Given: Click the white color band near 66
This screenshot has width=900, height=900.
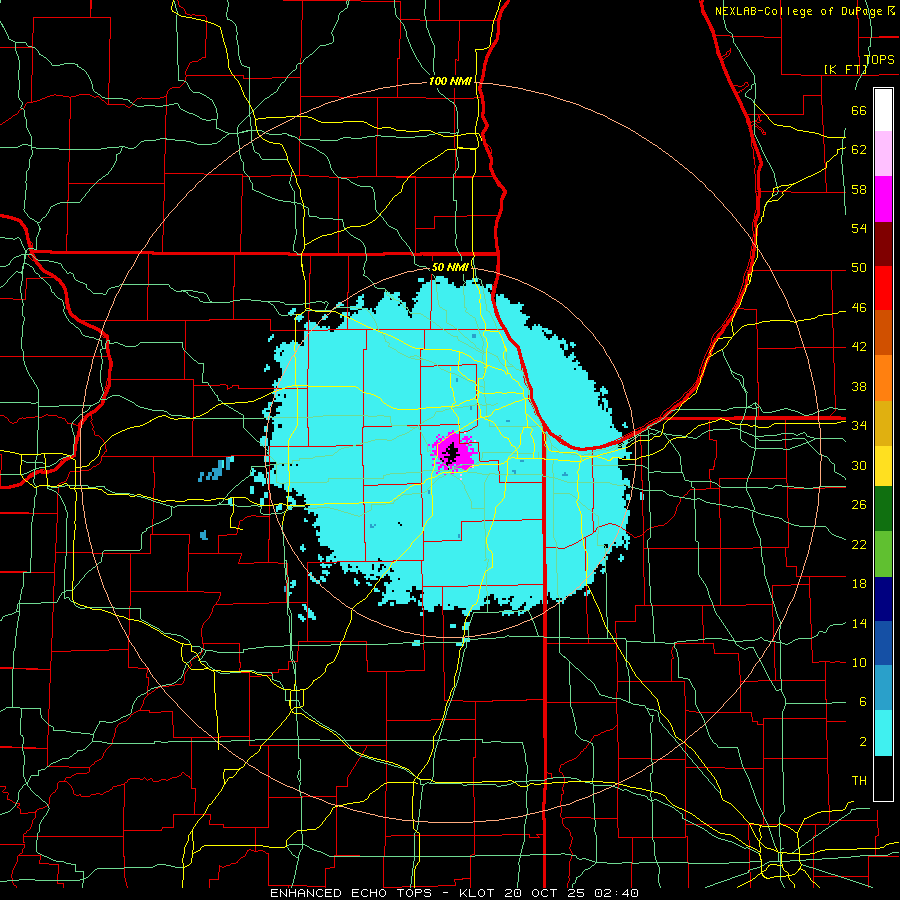Looking at the screenshot, I should point(883,110).
